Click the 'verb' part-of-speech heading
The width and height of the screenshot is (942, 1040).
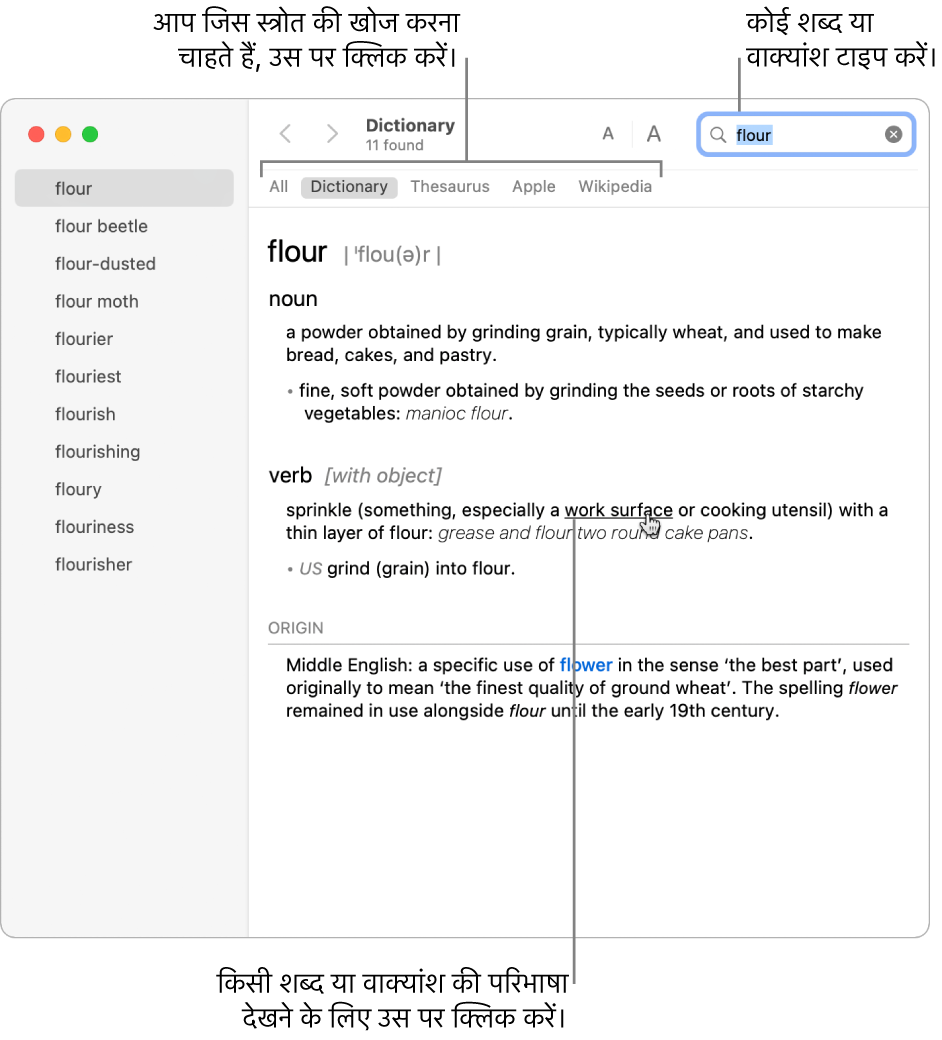pyautogui.click(x=290, y=476)
